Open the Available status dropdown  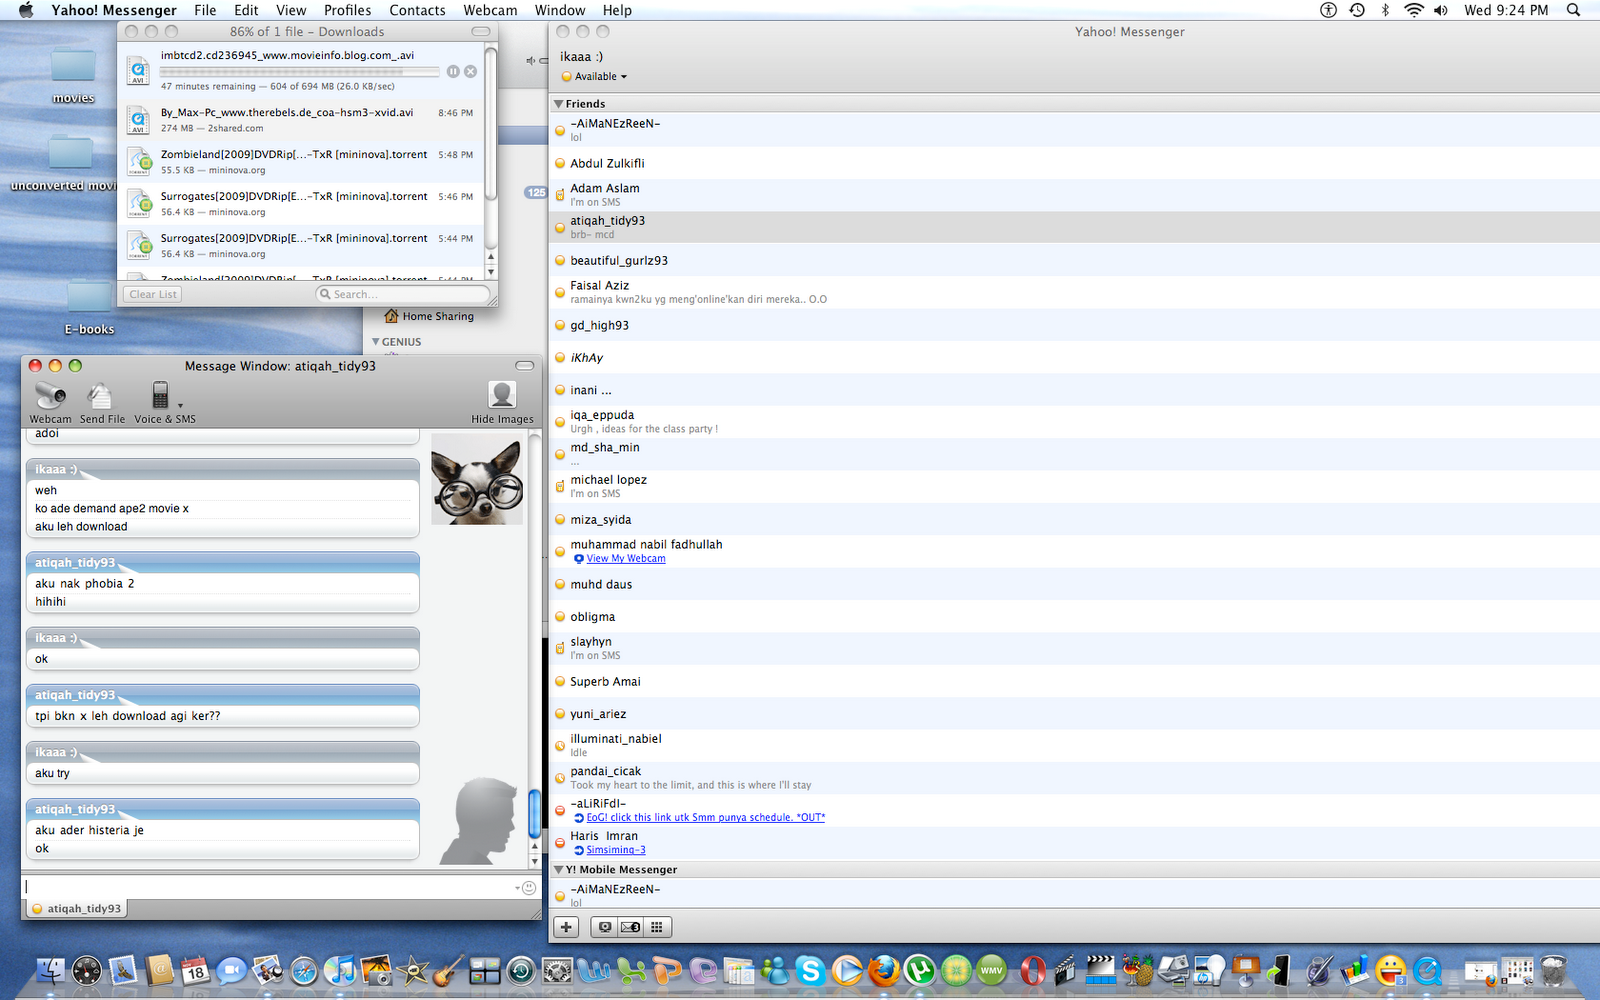pyautogui.click(x=595, y=76)
